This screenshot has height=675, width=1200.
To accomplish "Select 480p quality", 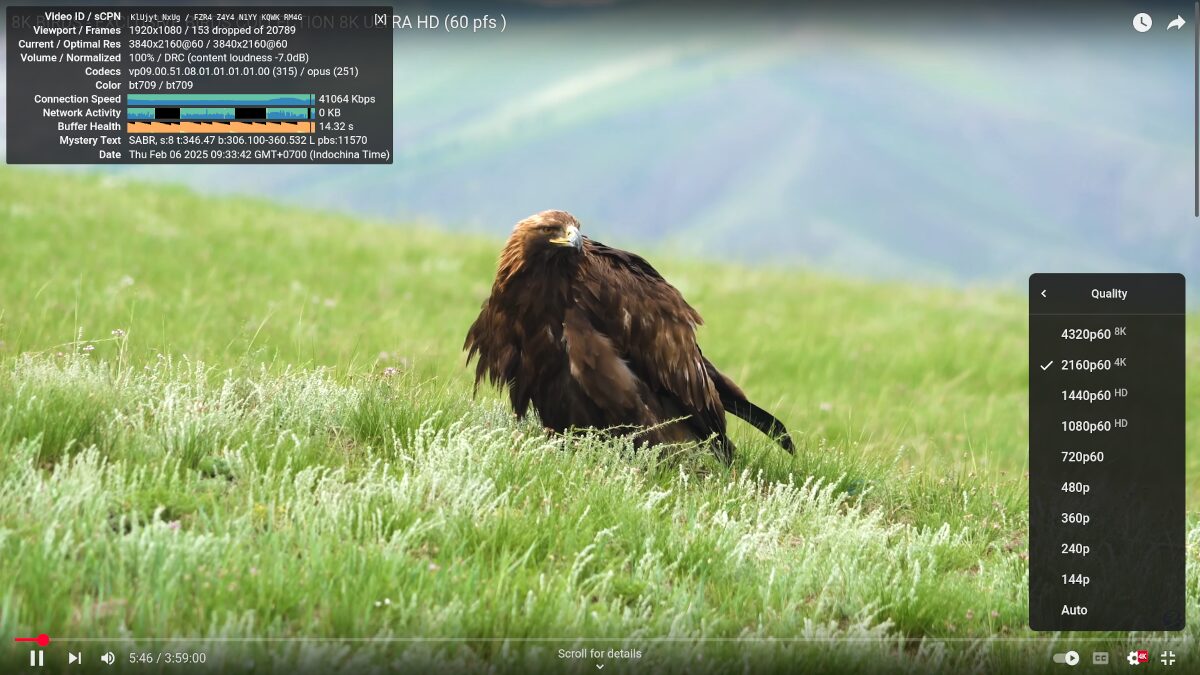I will click(1107, 487).
